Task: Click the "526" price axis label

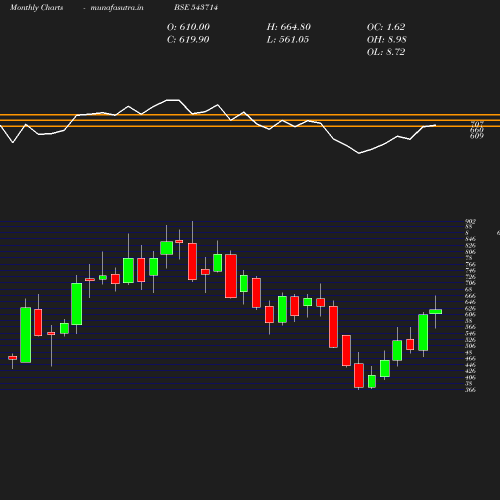Action: (x=470, y=340)
